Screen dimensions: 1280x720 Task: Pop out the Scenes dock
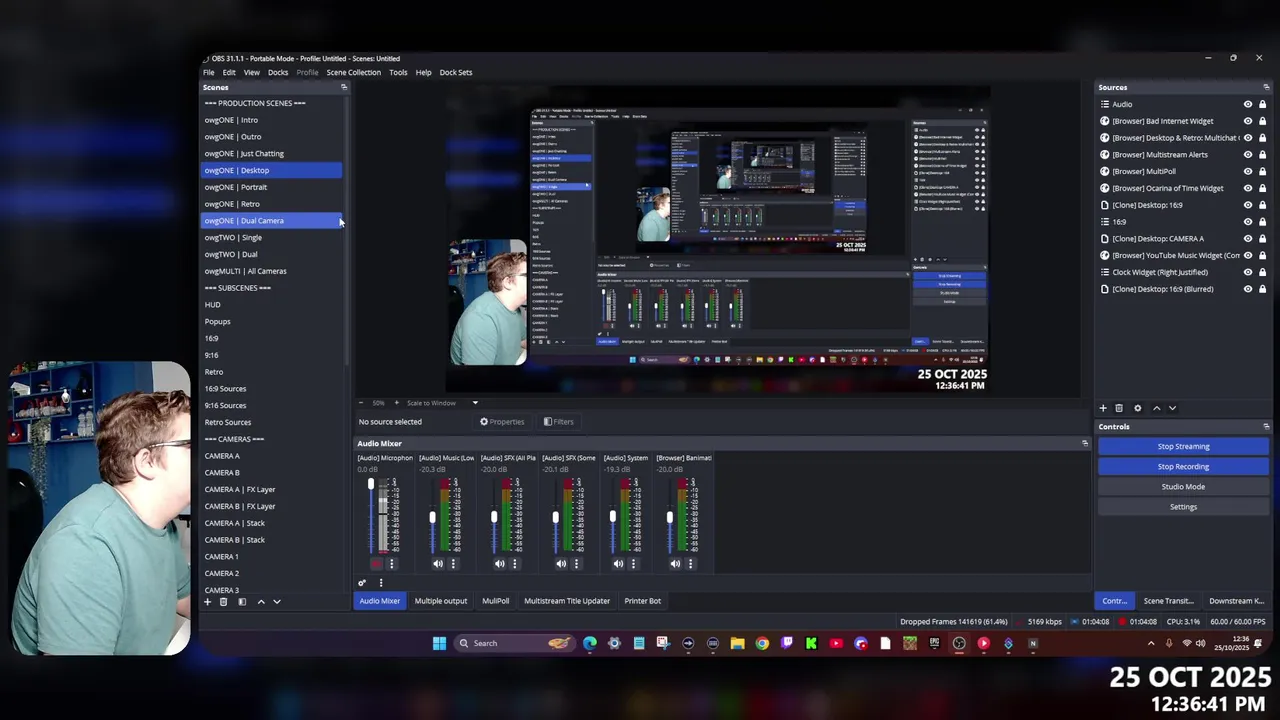[344, 87]
